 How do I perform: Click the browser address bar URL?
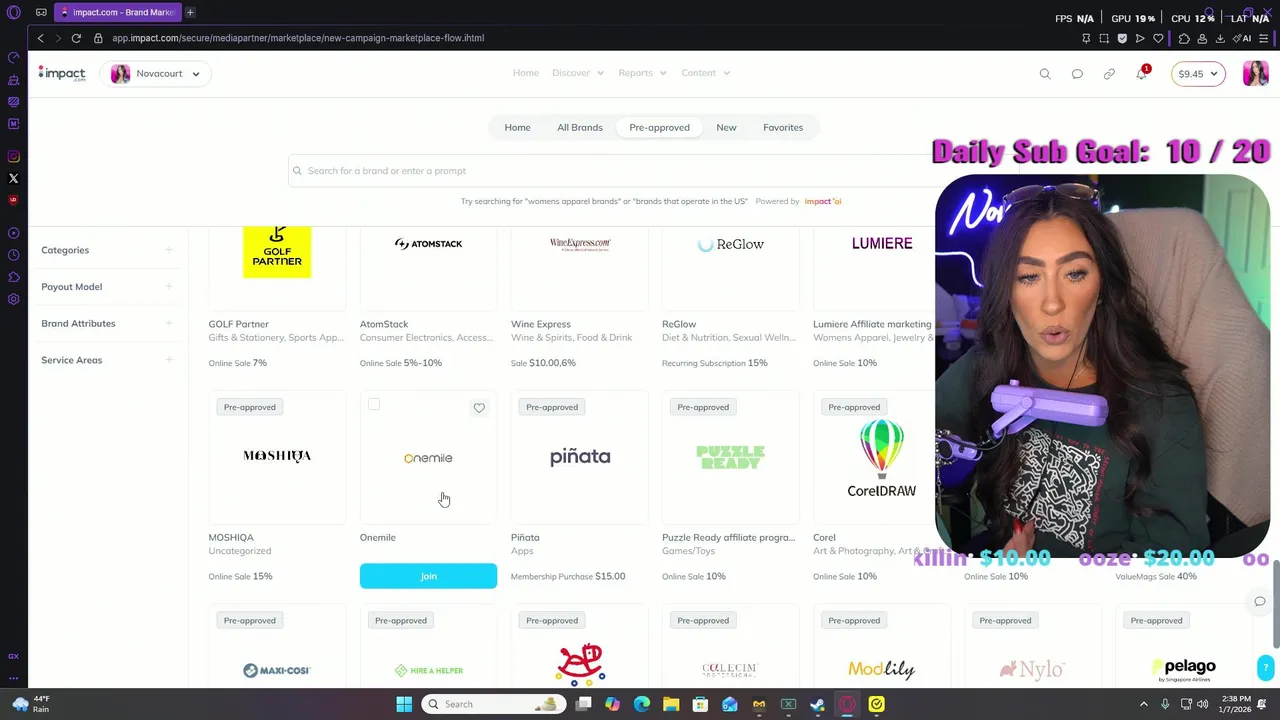[x=298, y=38]
